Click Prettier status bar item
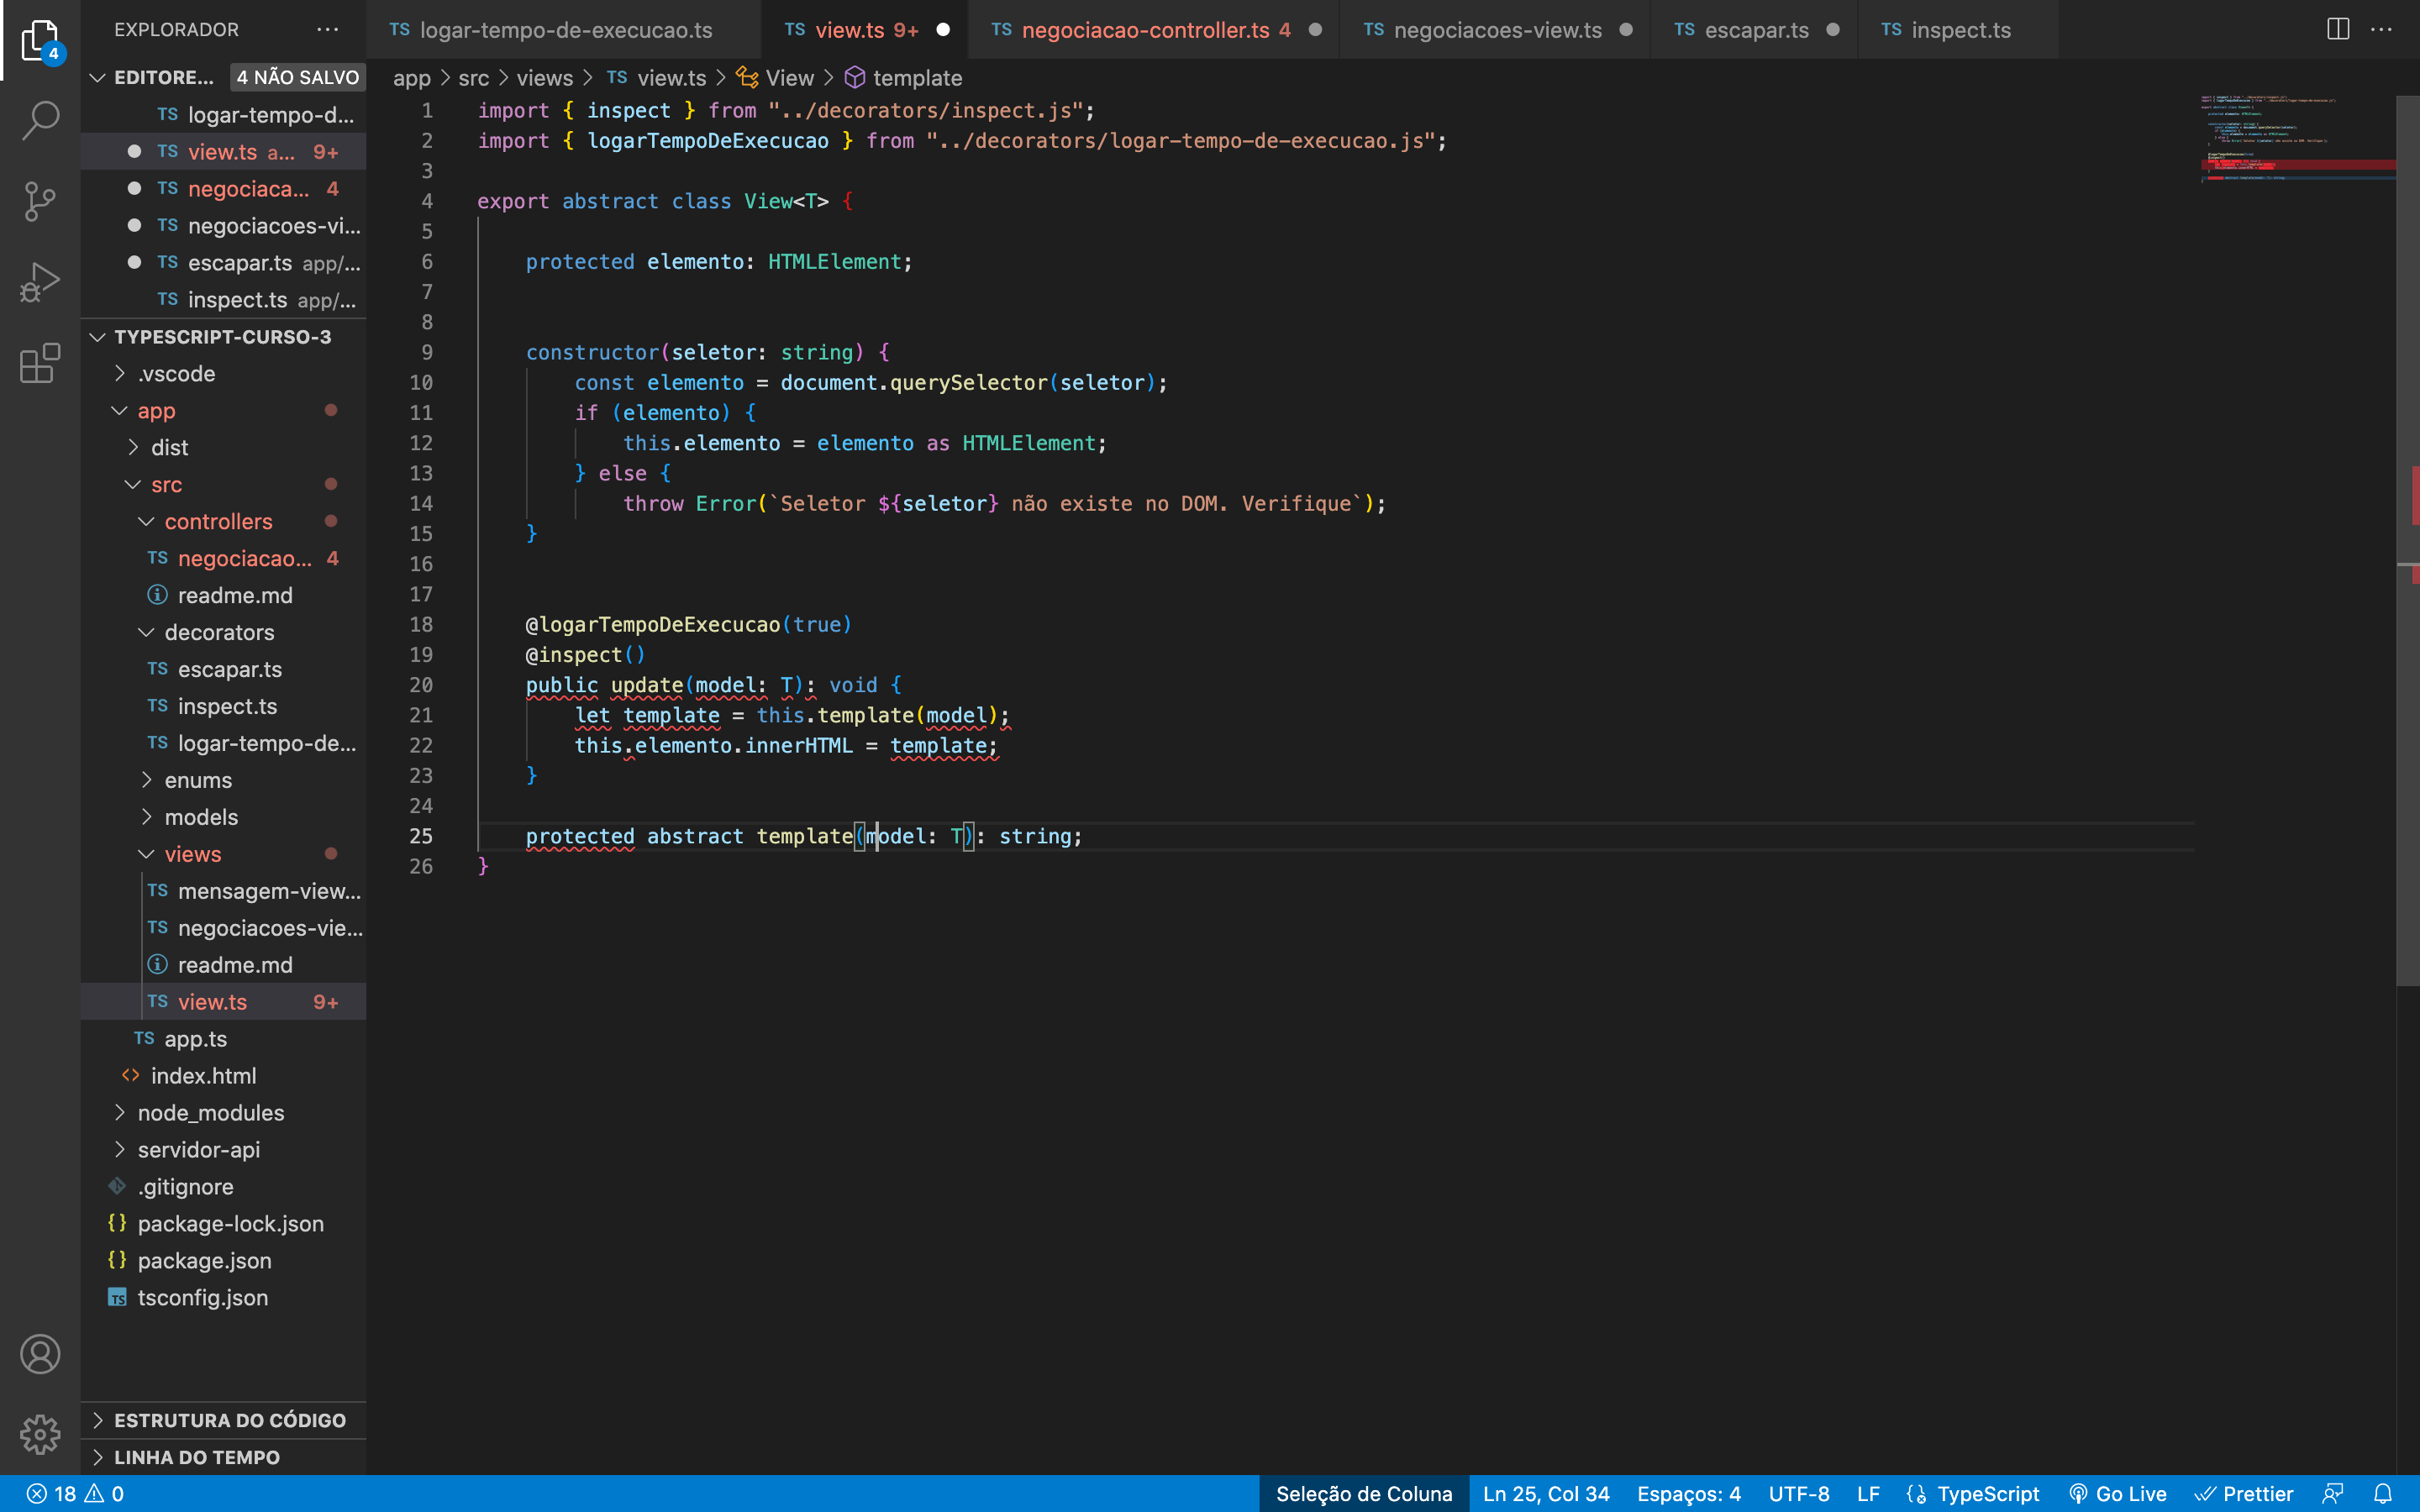The height and width of the screenshot is (1512, 2420). coord(2244,1494)
